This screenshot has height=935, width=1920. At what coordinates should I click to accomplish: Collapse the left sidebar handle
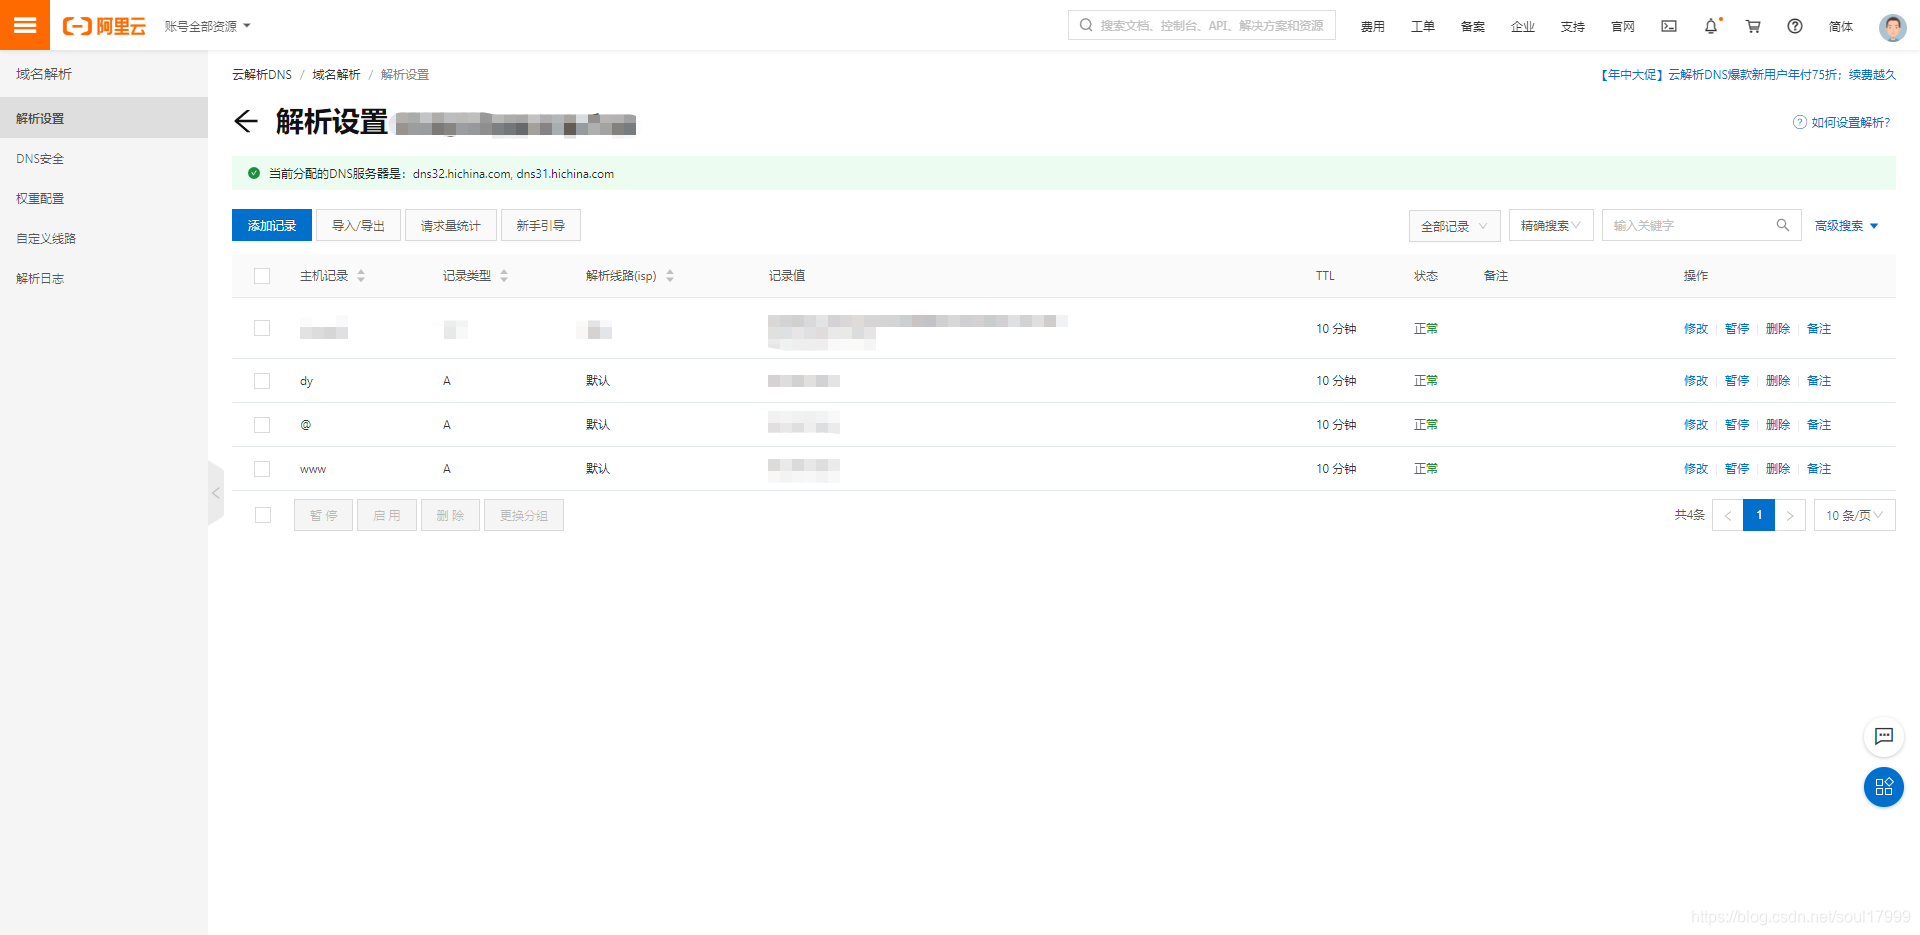pyautogui.click(x=216, y=493)
